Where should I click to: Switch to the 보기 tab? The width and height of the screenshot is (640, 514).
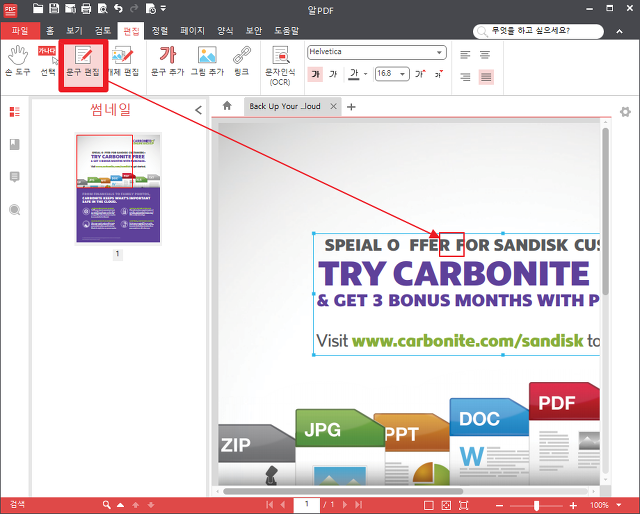pos(74,31)
